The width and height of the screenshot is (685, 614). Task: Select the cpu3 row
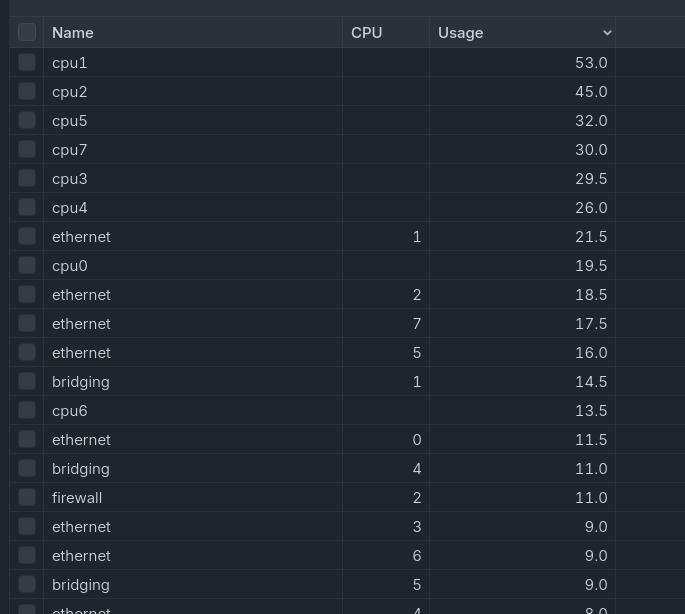click(70, 178)
